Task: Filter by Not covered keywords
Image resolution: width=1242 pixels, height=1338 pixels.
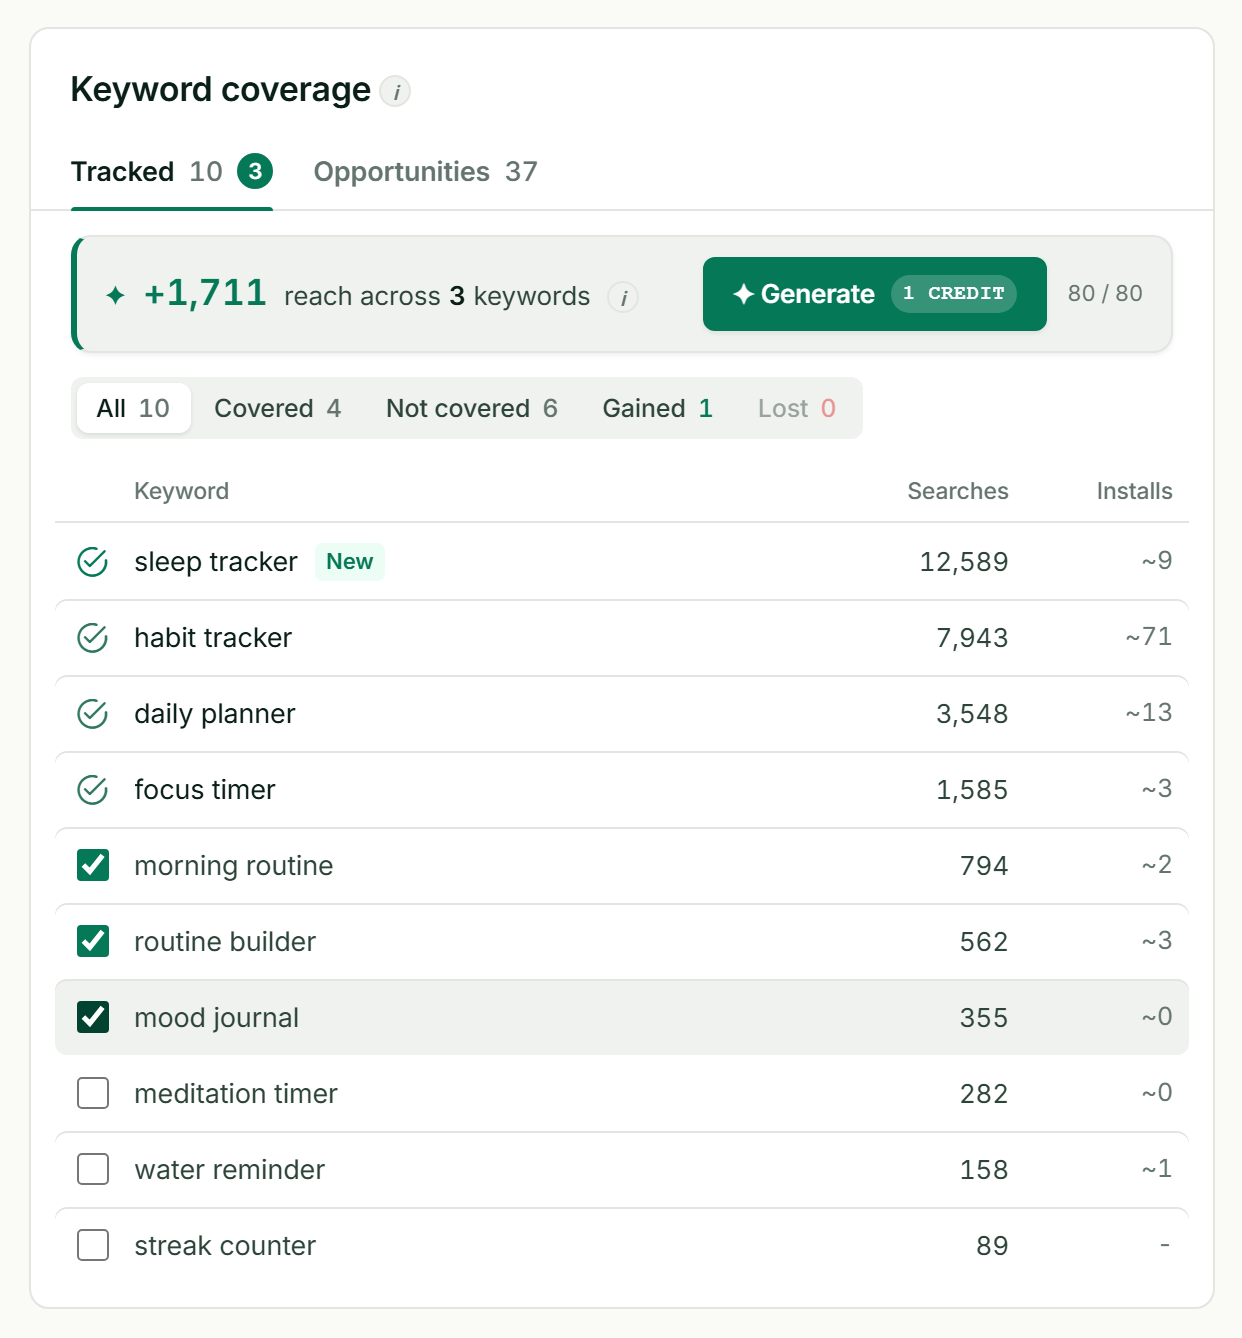Action: tap(472, 408)
